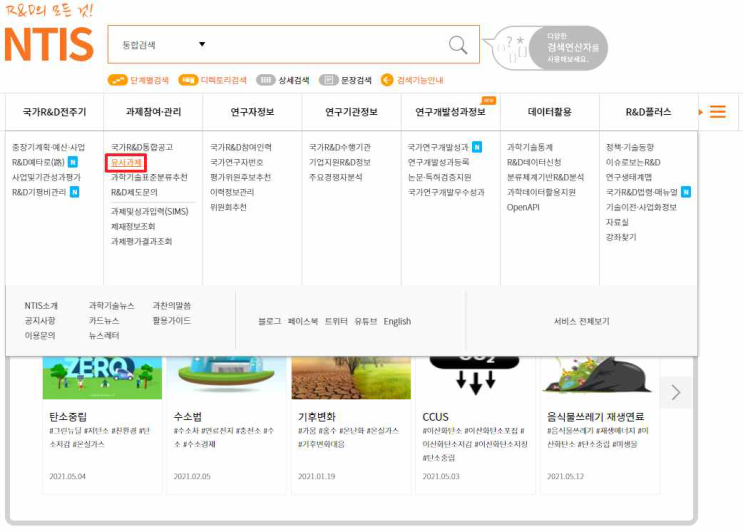This screenshot has width=743, height=532.
Task: Select 주요경쟁자분석 submenu item
Action: [335, 177]
